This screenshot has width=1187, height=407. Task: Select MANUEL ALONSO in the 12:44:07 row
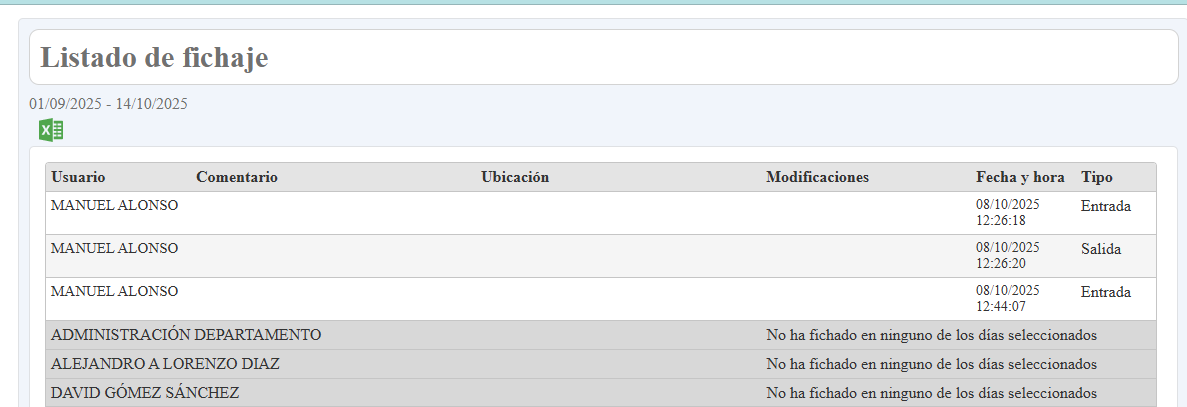pos(114,291)
